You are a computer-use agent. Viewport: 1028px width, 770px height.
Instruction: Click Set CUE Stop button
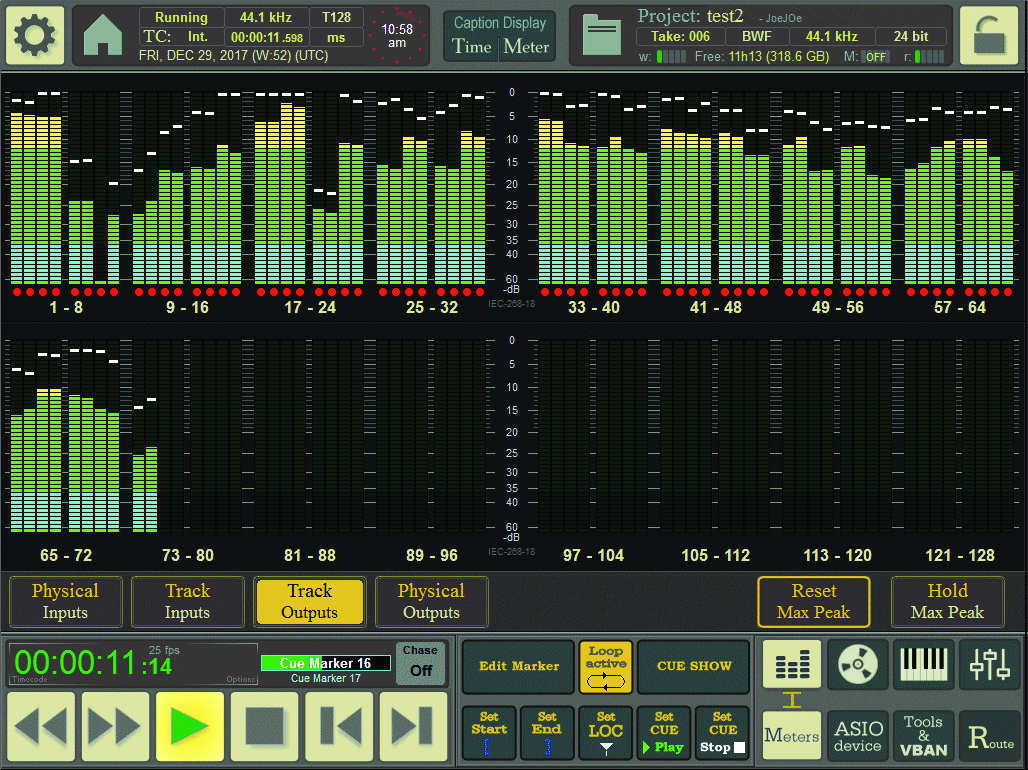click(x=722, y=733)
